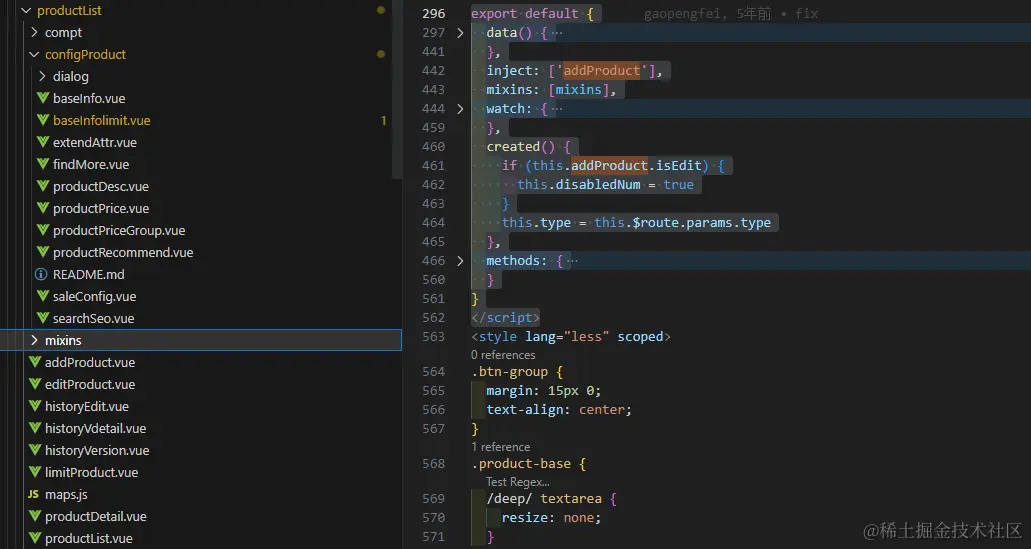Click the Vue icon of historyEdit.vue
Image resolution: width=1031 pixels, height=549 pixels.
[x=35, y=406]
